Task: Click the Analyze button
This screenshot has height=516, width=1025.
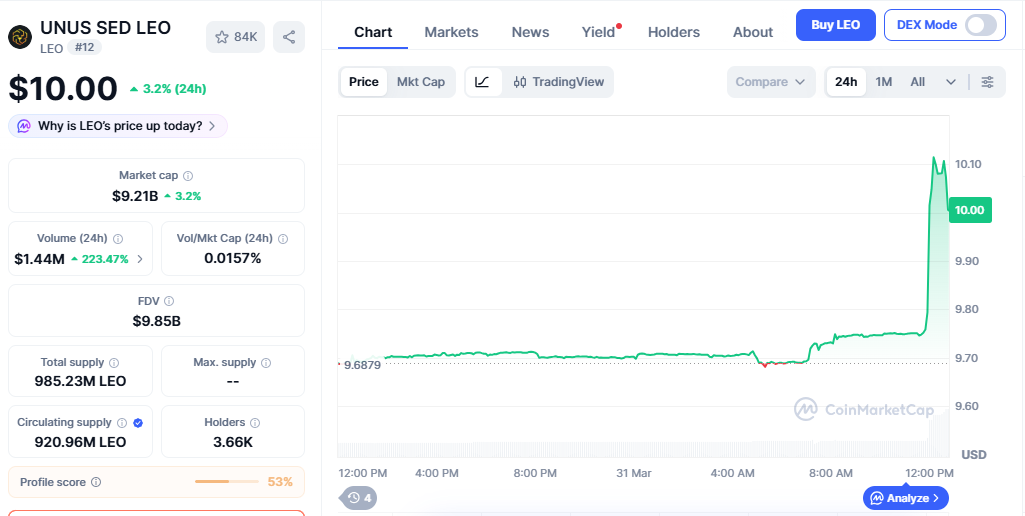Action: tap(905, 498)
